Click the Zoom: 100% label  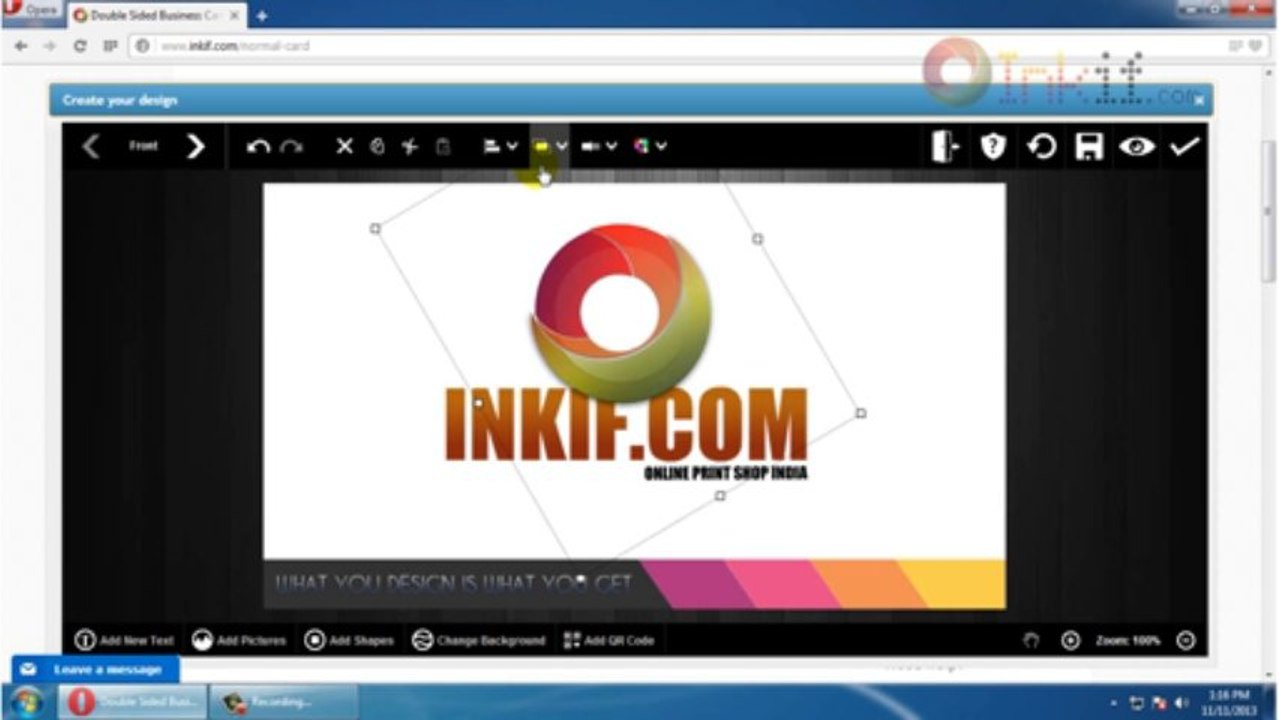(1128, 640)
